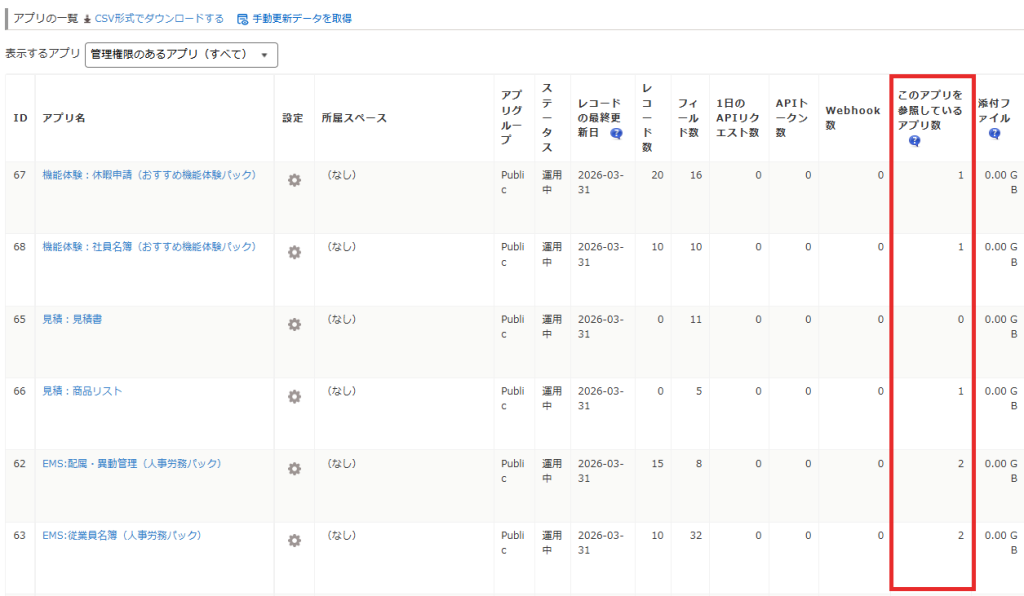Open the 機能体験：休暇申請 app link
Image resolution: width=1024 pixels, height=596 pixels.
149,175
